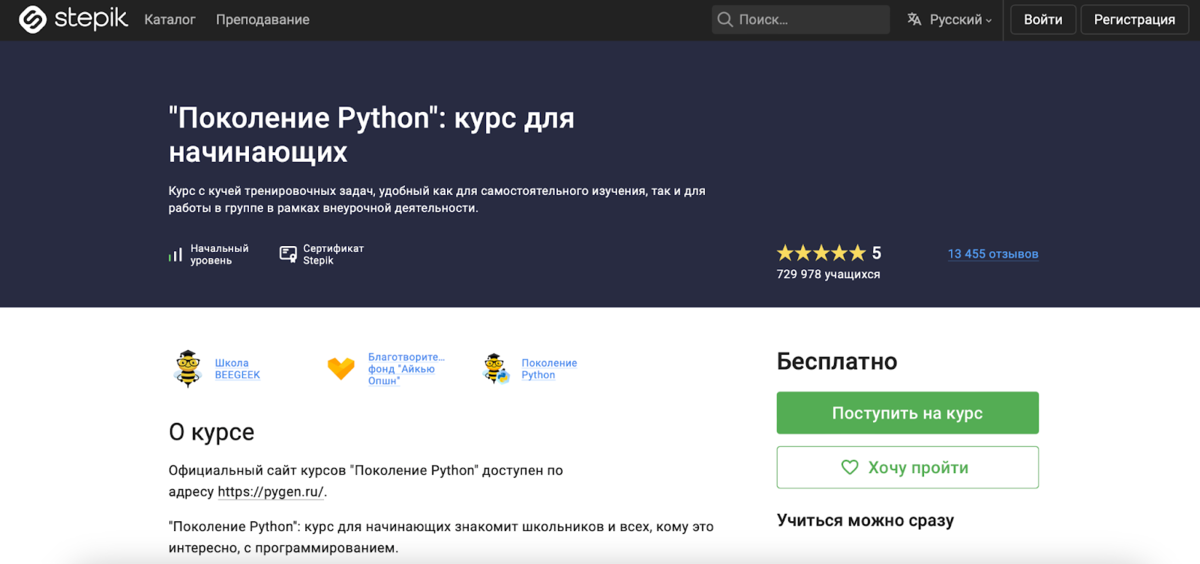The image size is (1200, 564).
Task: Open the Каталог menu item
Action: (x=170, y=19)
